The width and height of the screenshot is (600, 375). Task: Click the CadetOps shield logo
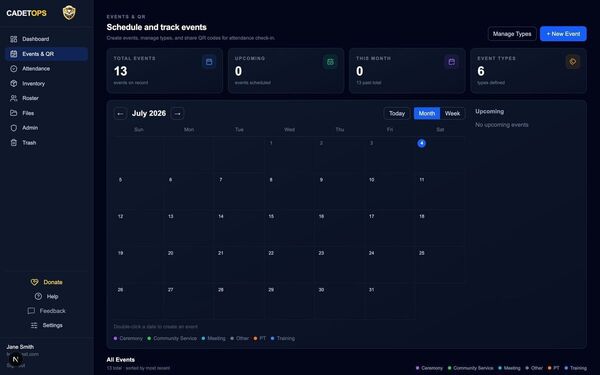click(x=69, y=13)
